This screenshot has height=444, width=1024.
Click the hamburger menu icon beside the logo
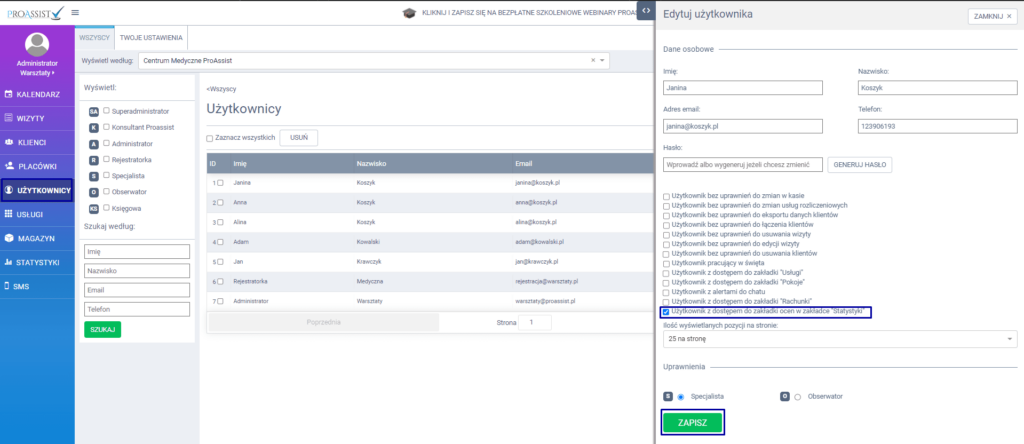pos(76,12)
